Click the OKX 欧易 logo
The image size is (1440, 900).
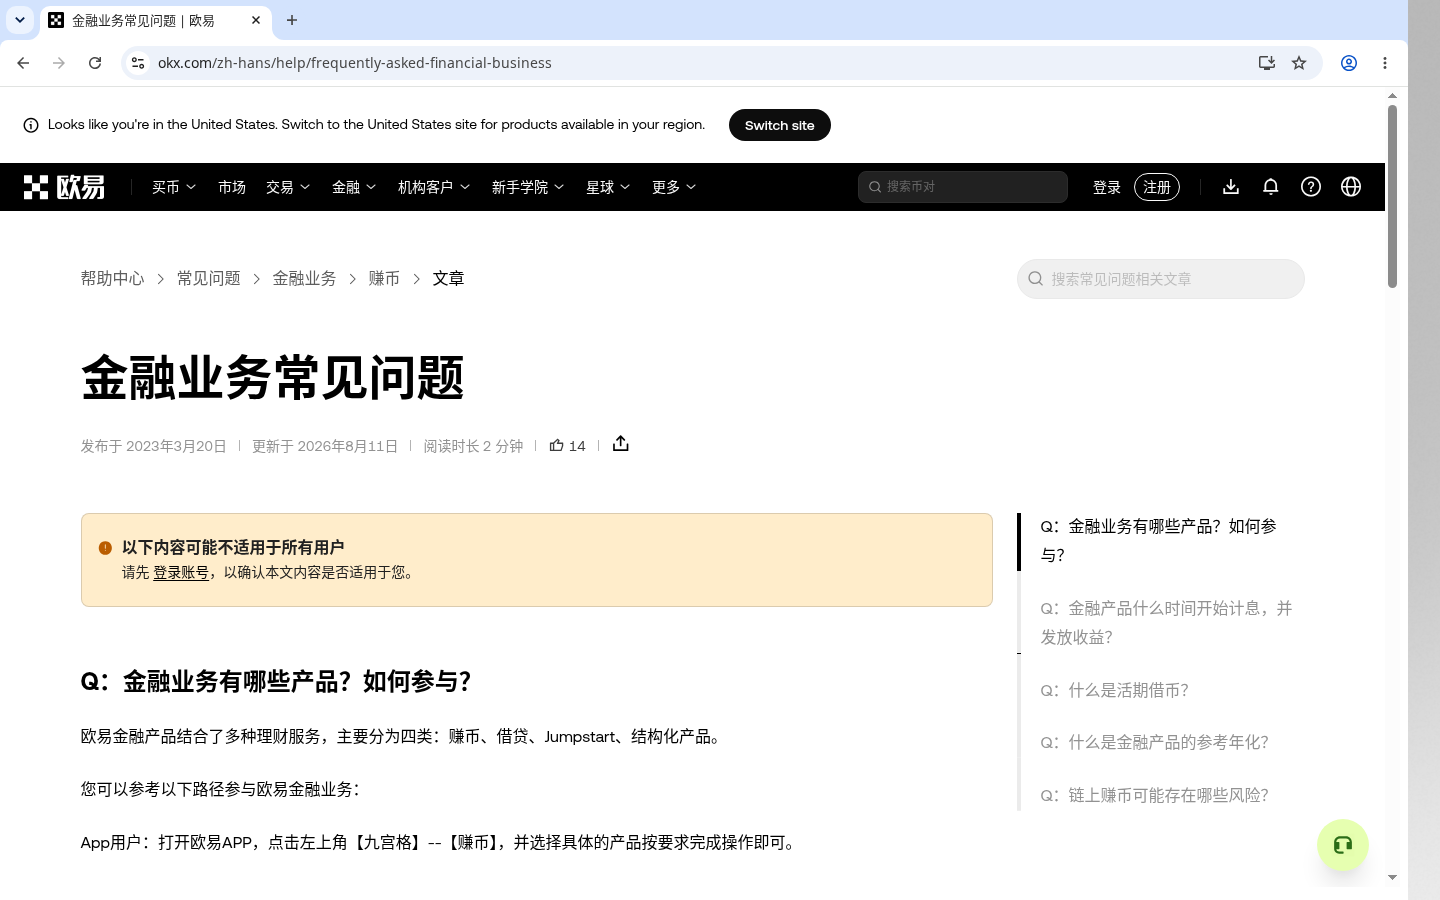64,187
